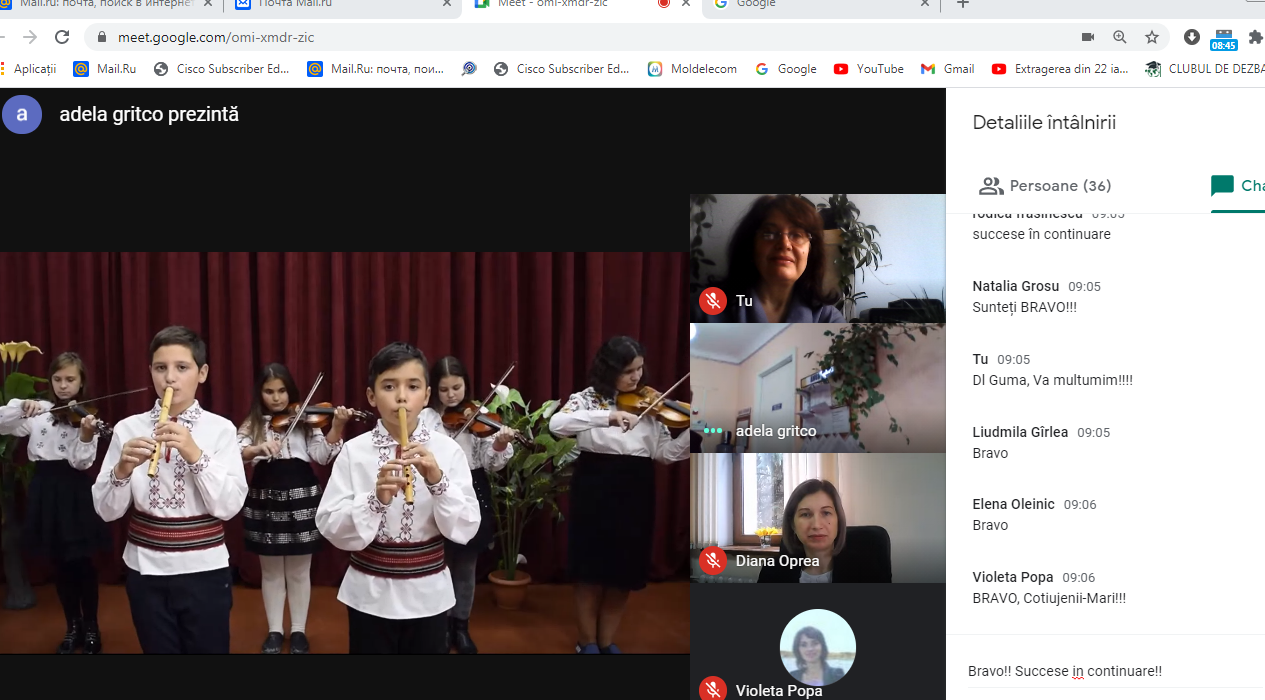This screenshot has height=700, width=1265.
Task: Click the reload page icon
Action: [62, 37]
